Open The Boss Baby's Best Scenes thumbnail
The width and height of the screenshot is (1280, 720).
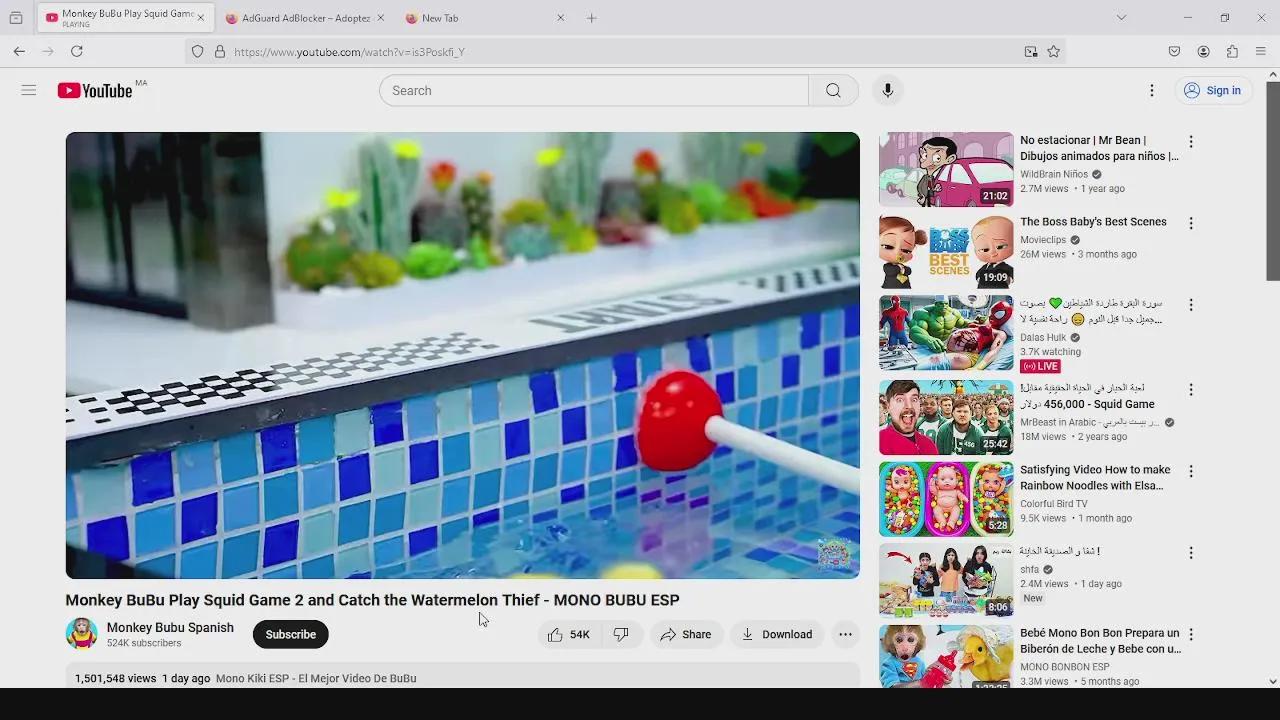pos(946,251)
